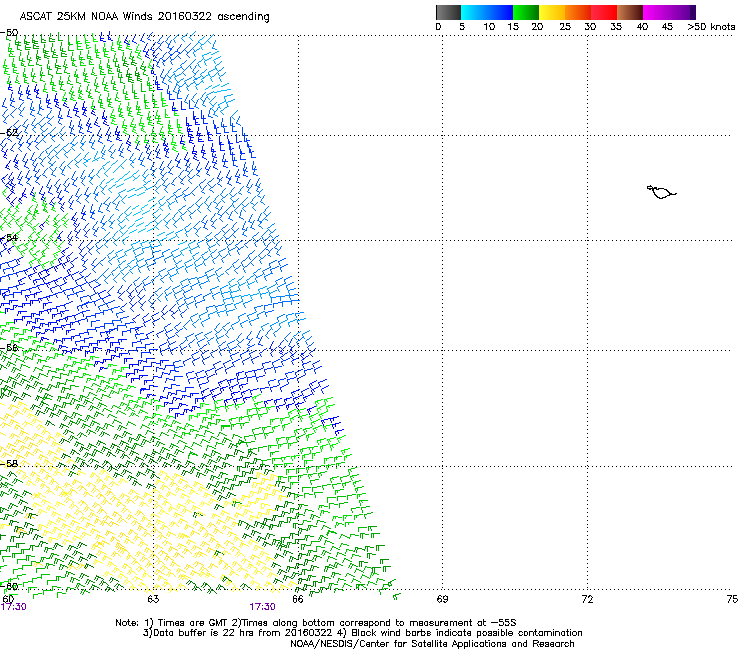Click the longitude label 66
740x650 pixels.
click(x=298, y=599)
